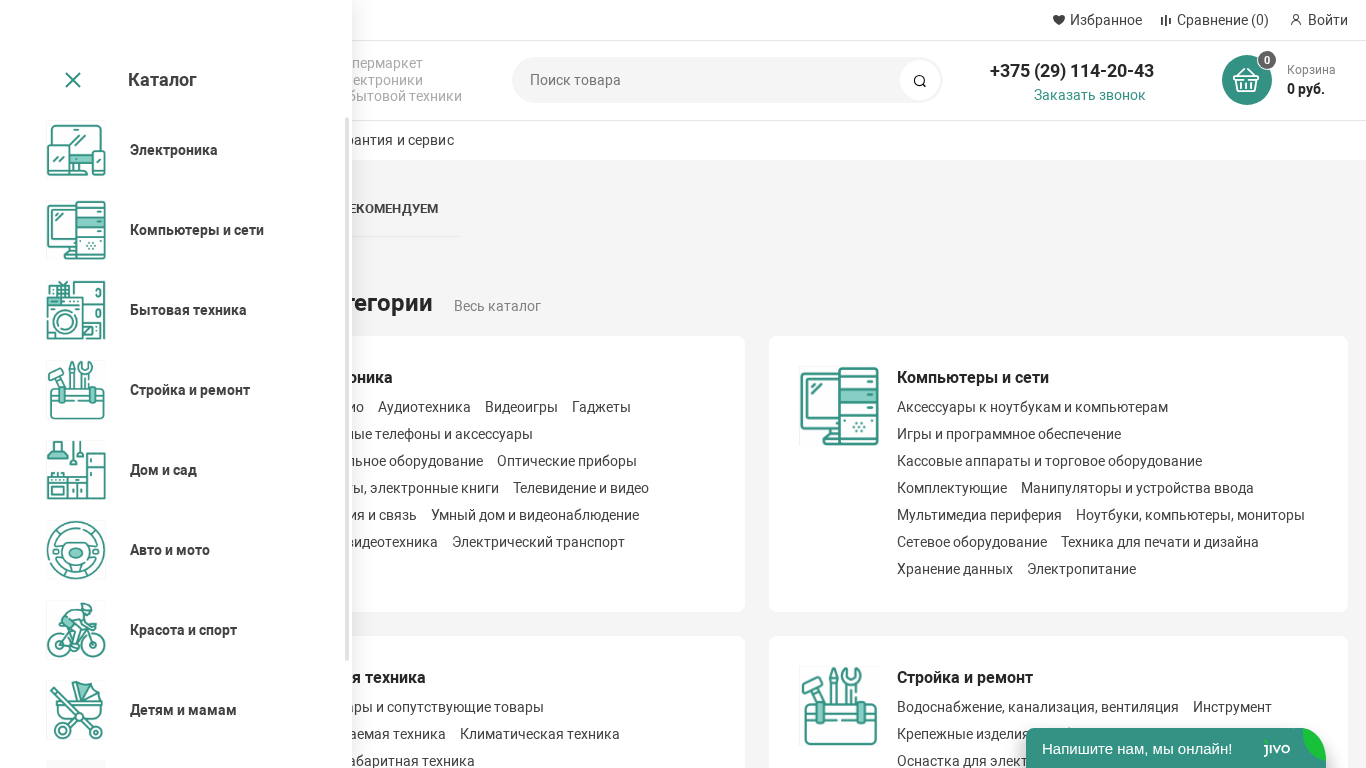Screen dimensions: 1366x768
Task: Click the Электроника icon in the catalog sidebar
Action: pos(76,150)
